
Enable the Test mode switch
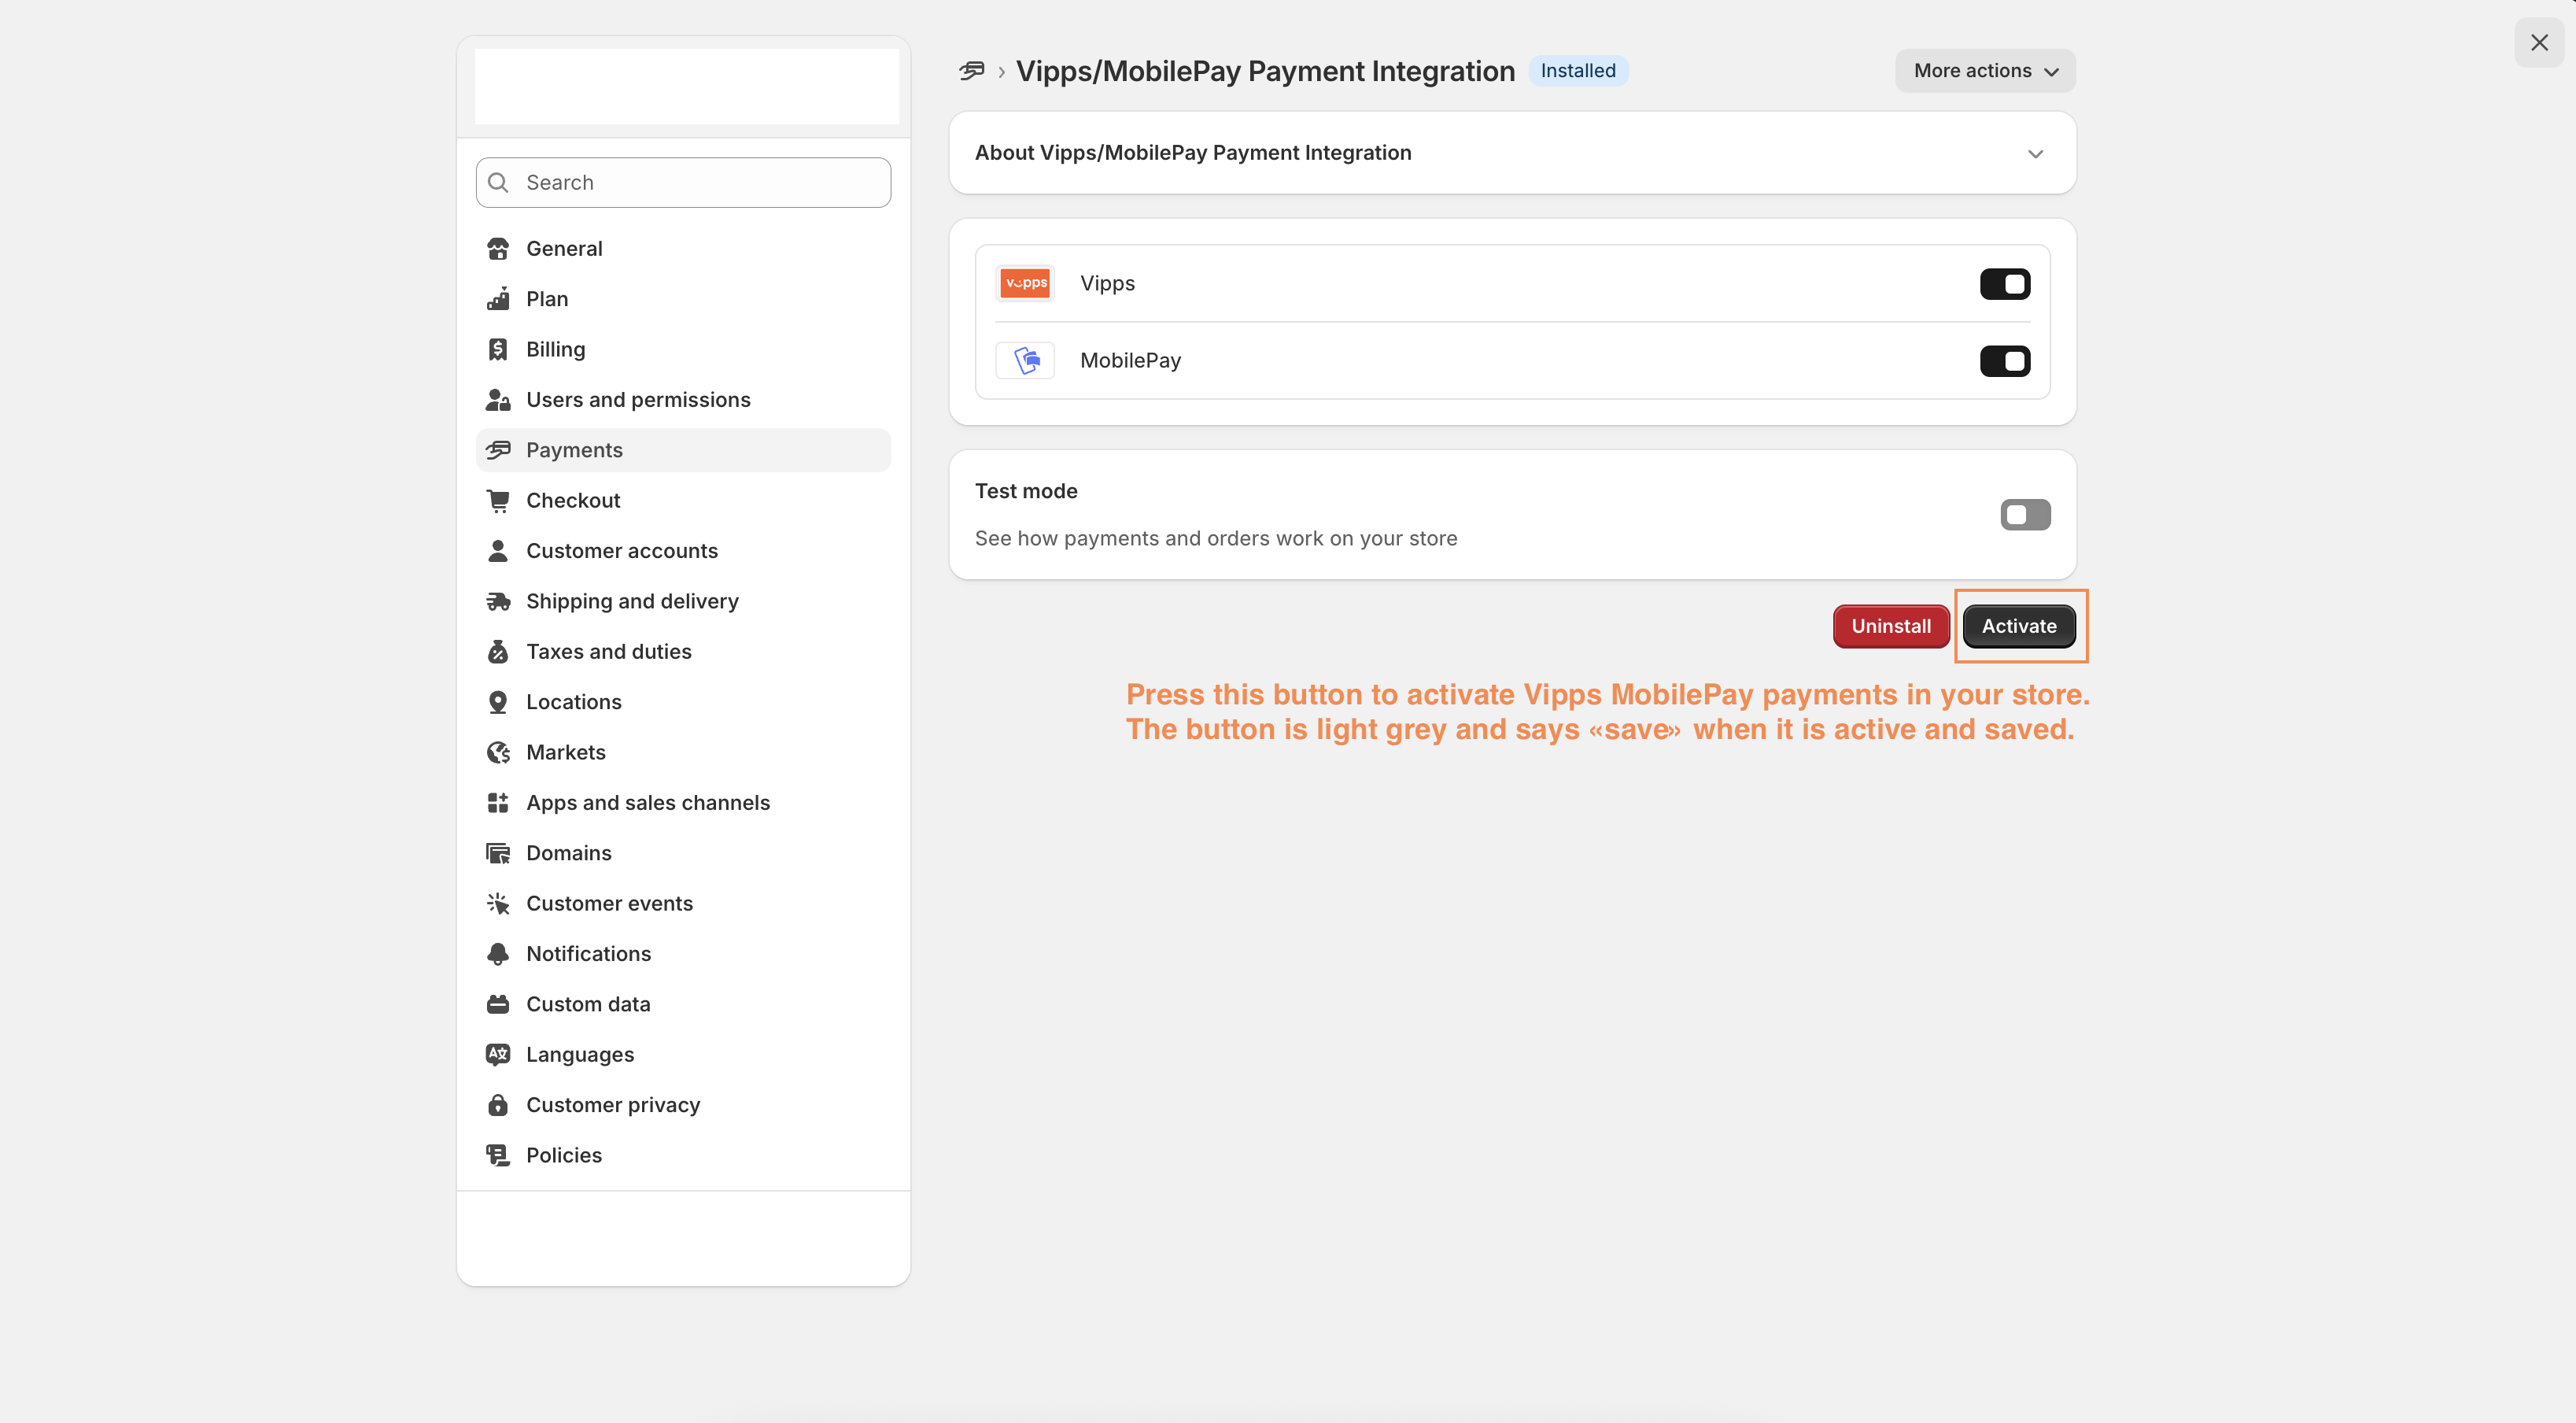click(2025, 515)
